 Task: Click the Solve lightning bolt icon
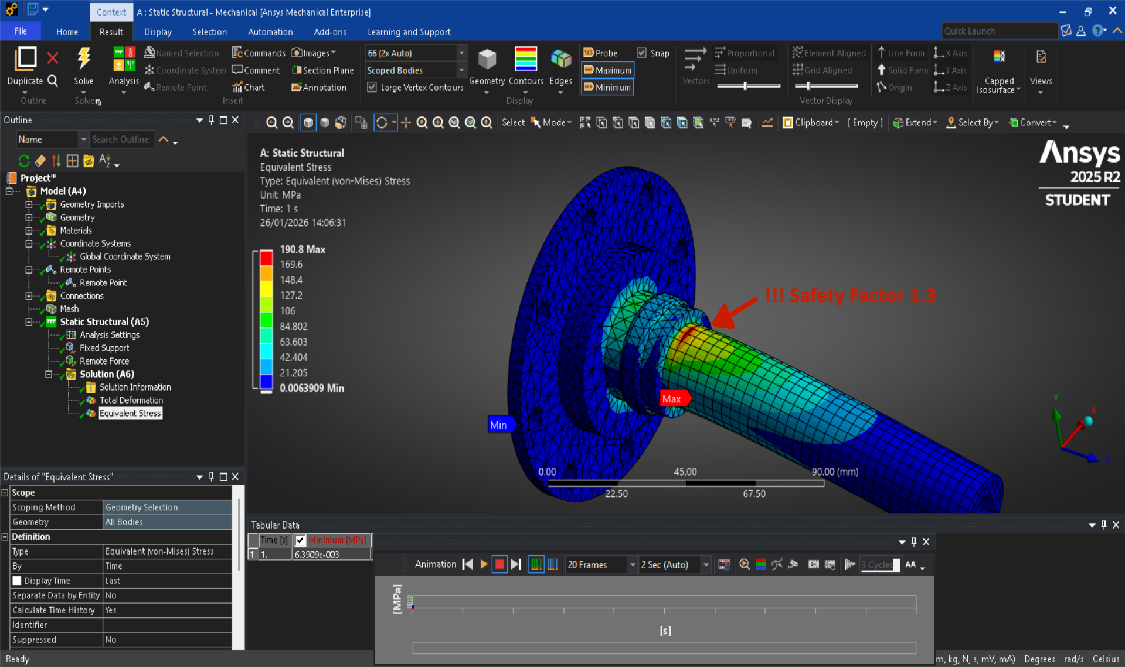point(84,58)
